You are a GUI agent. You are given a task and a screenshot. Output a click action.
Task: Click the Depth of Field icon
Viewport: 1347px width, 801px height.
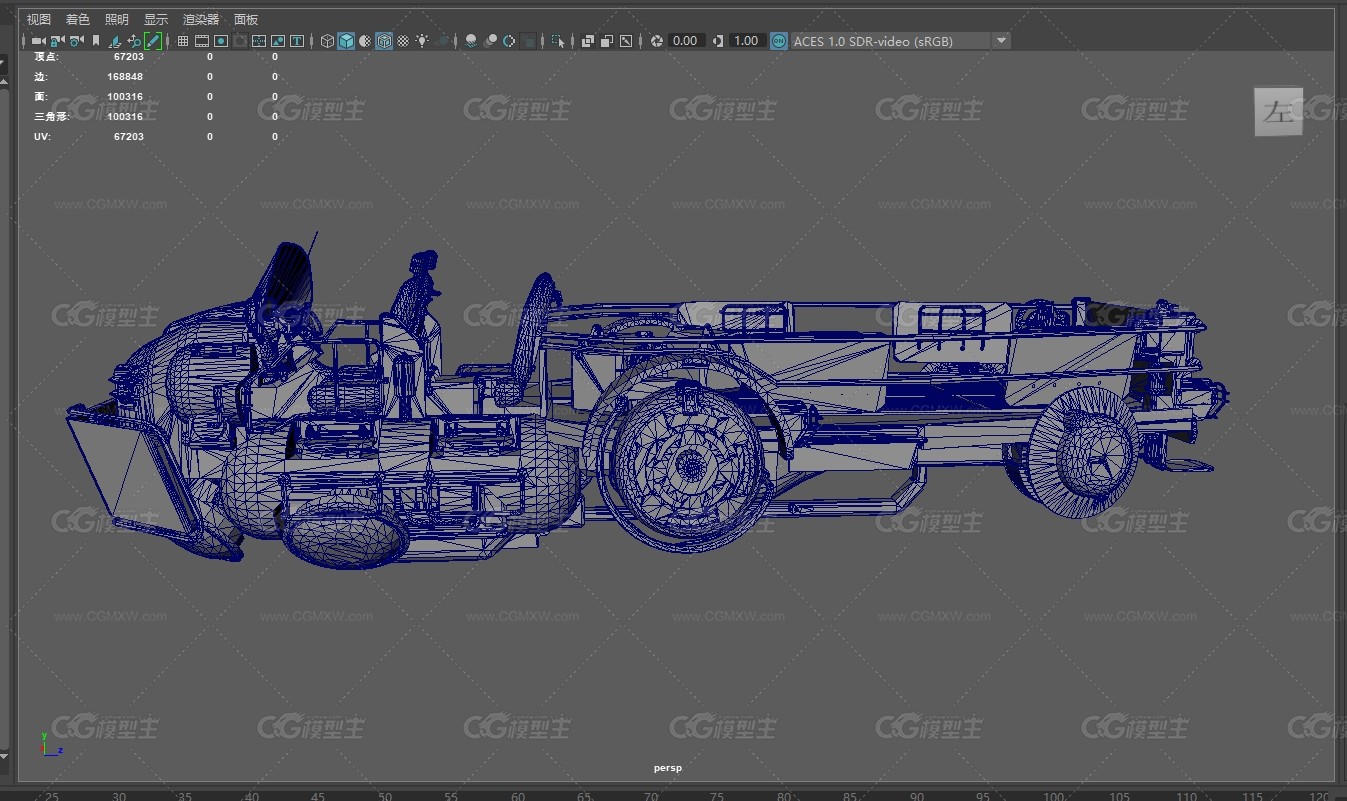(528, 41)
